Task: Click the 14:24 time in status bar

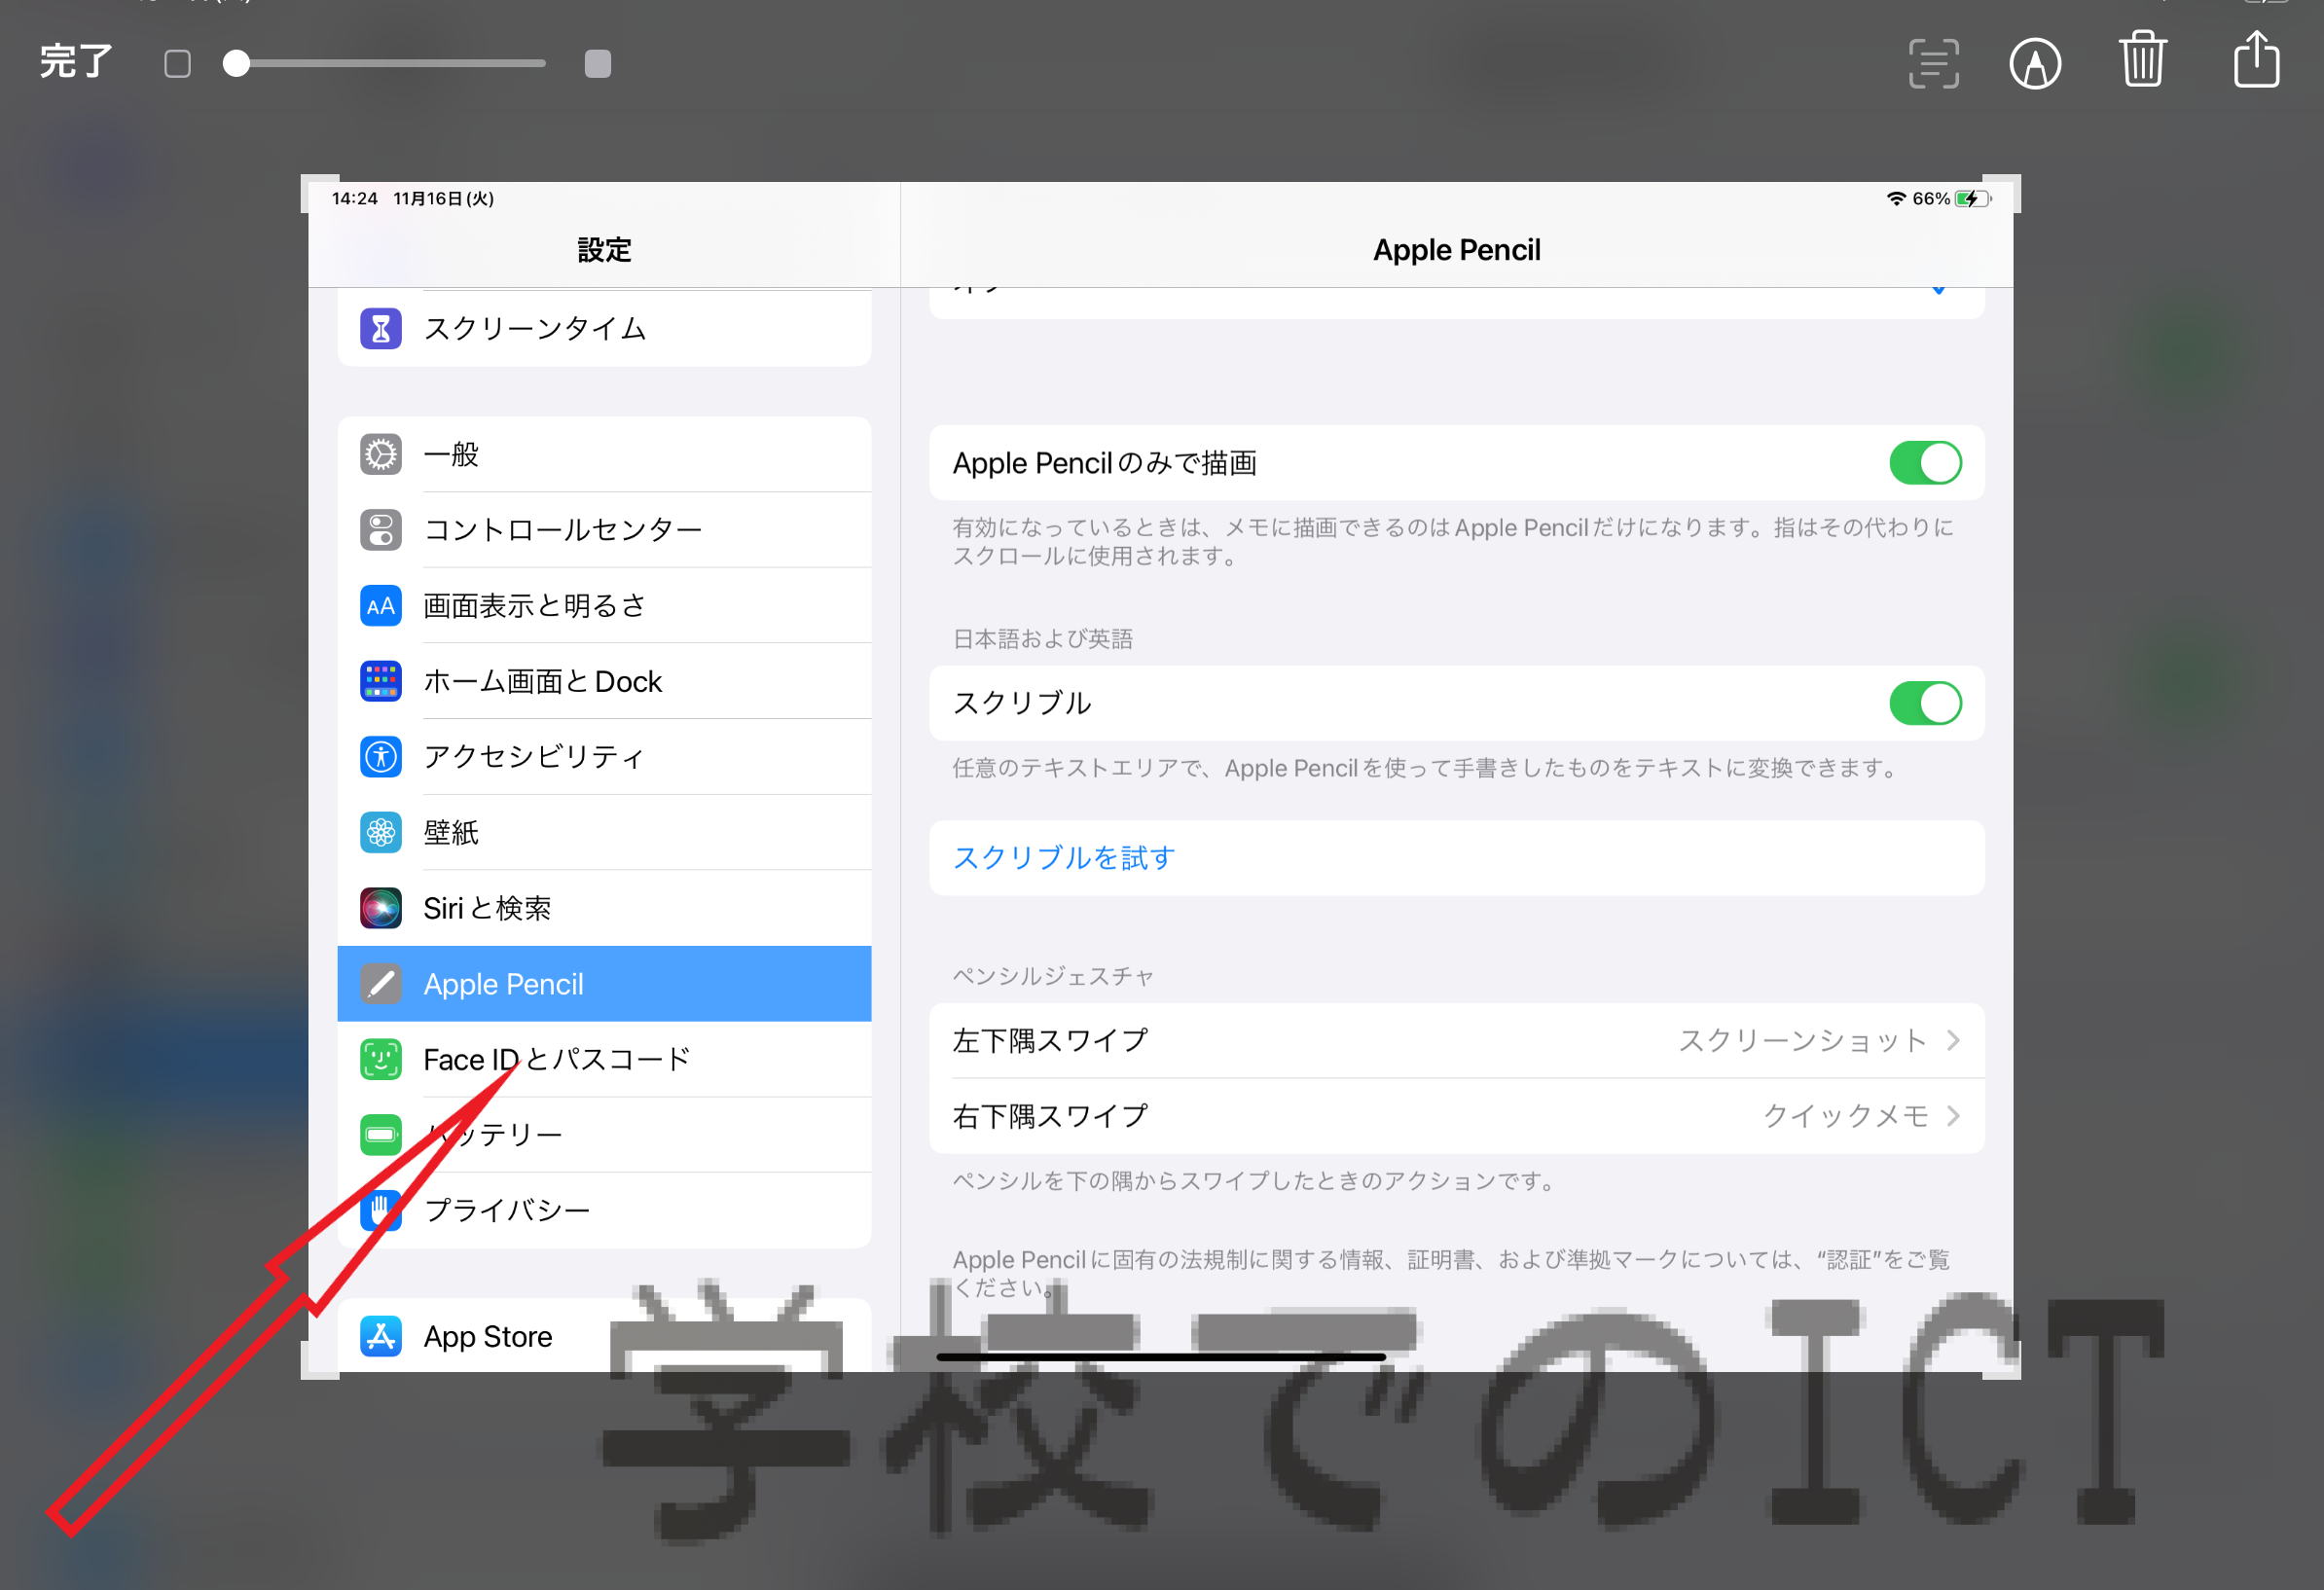Action: (355, 198)
